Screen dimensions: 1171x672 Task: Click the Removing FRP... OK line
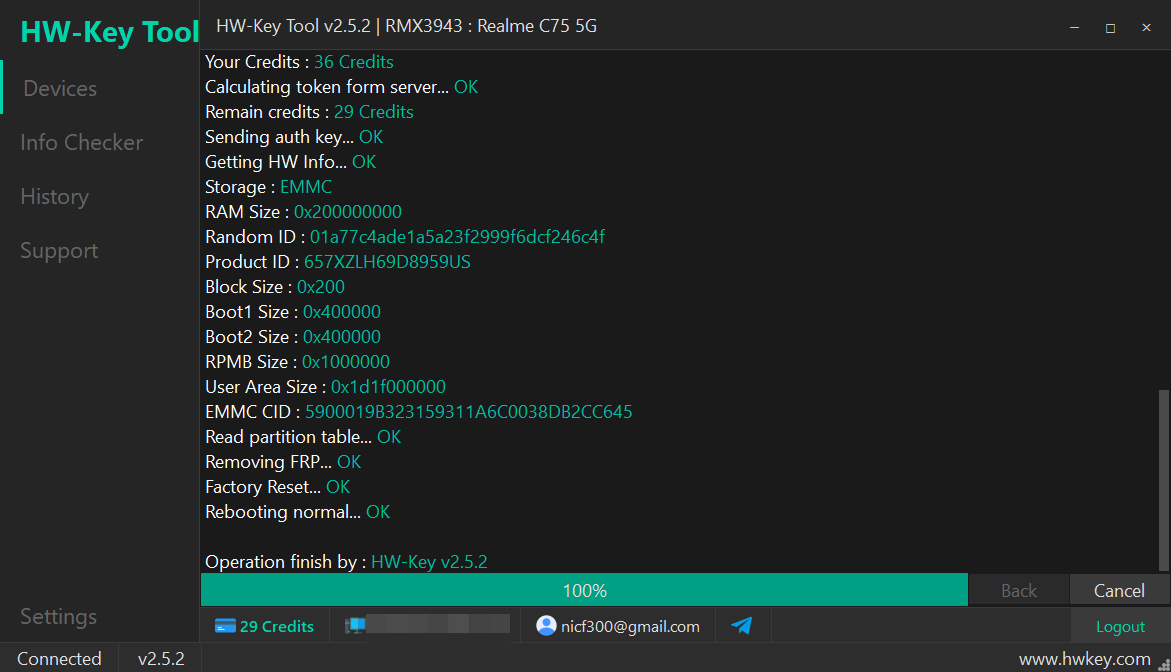coord(283,462)
